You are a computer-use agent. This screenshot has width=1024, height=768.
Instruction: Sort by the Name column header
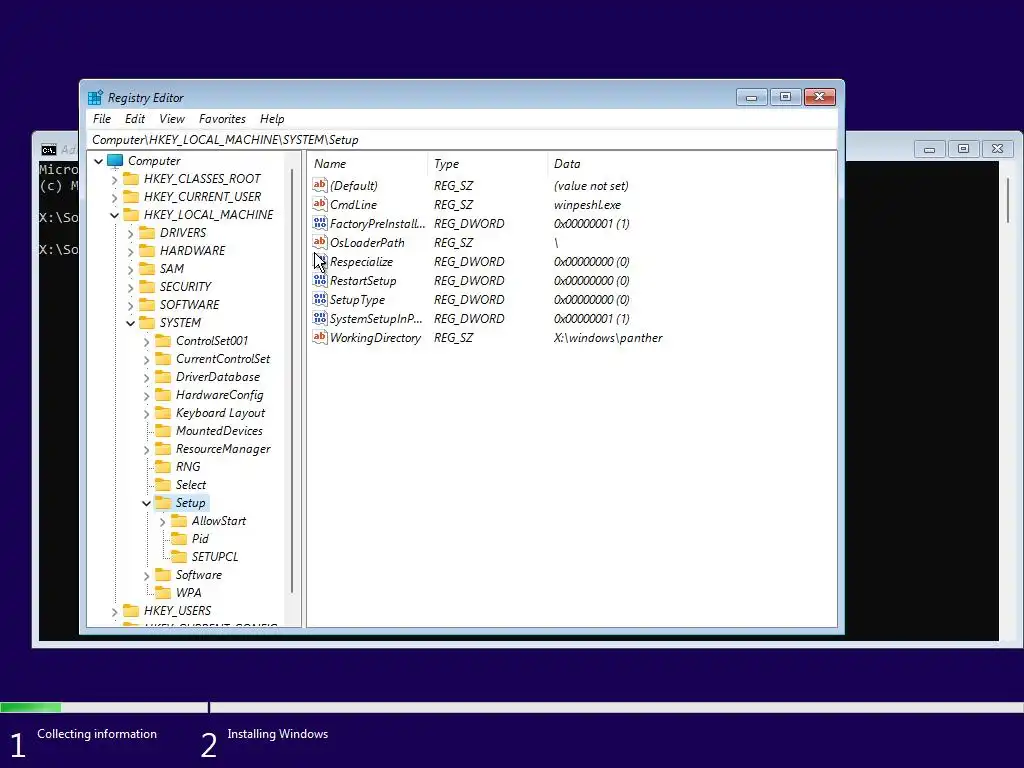(367, 164)
